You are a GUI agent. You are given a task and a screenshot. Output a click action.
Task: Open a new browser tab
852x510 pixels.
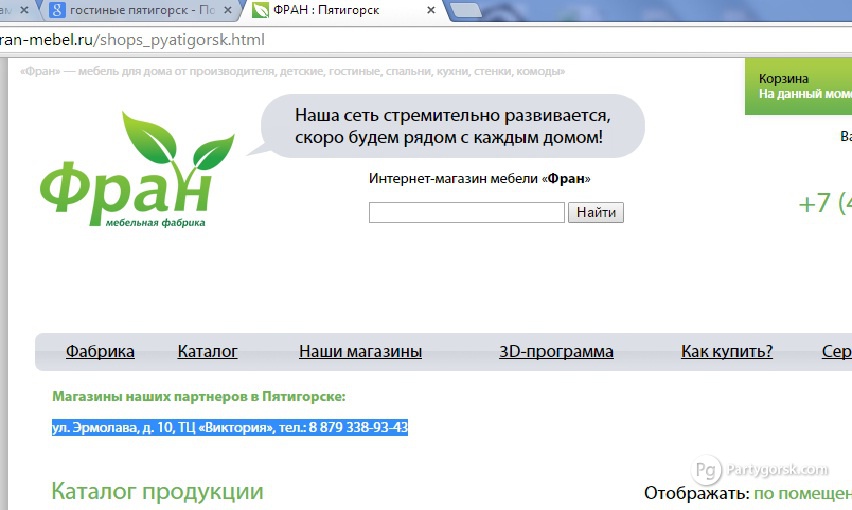coord(466,10)
